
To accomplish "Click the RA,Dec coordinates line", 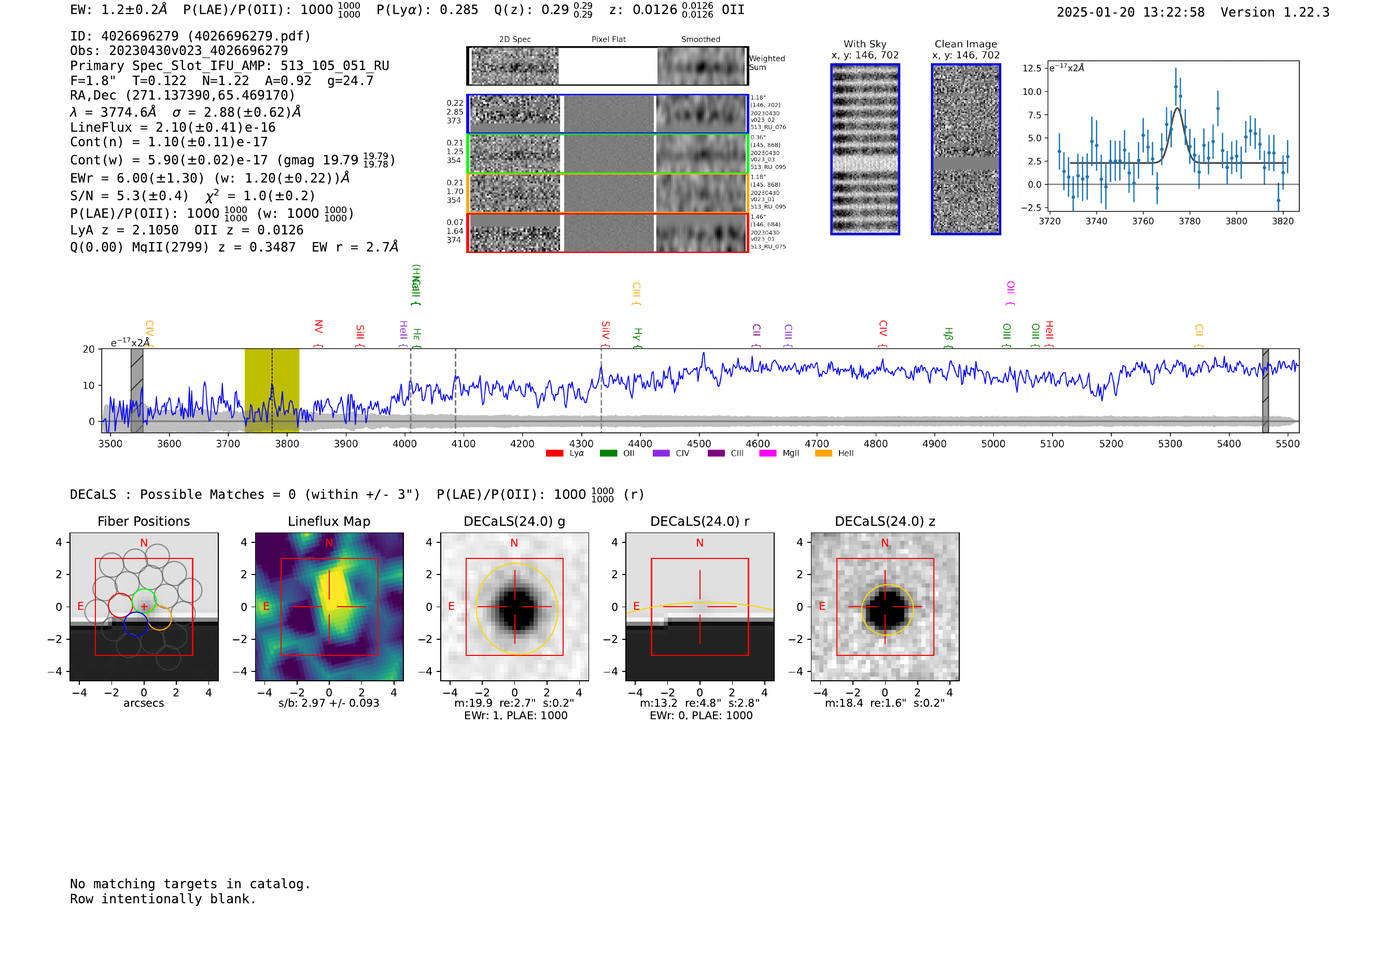I will (x=183, y=96).
